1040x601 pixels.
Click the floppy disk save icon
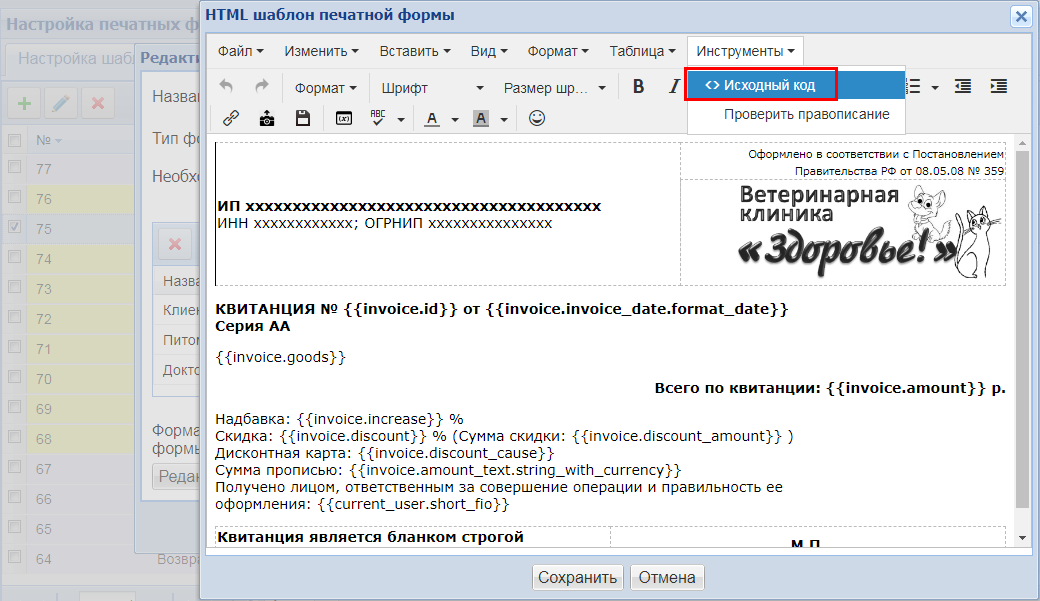(x=302, y=118)
